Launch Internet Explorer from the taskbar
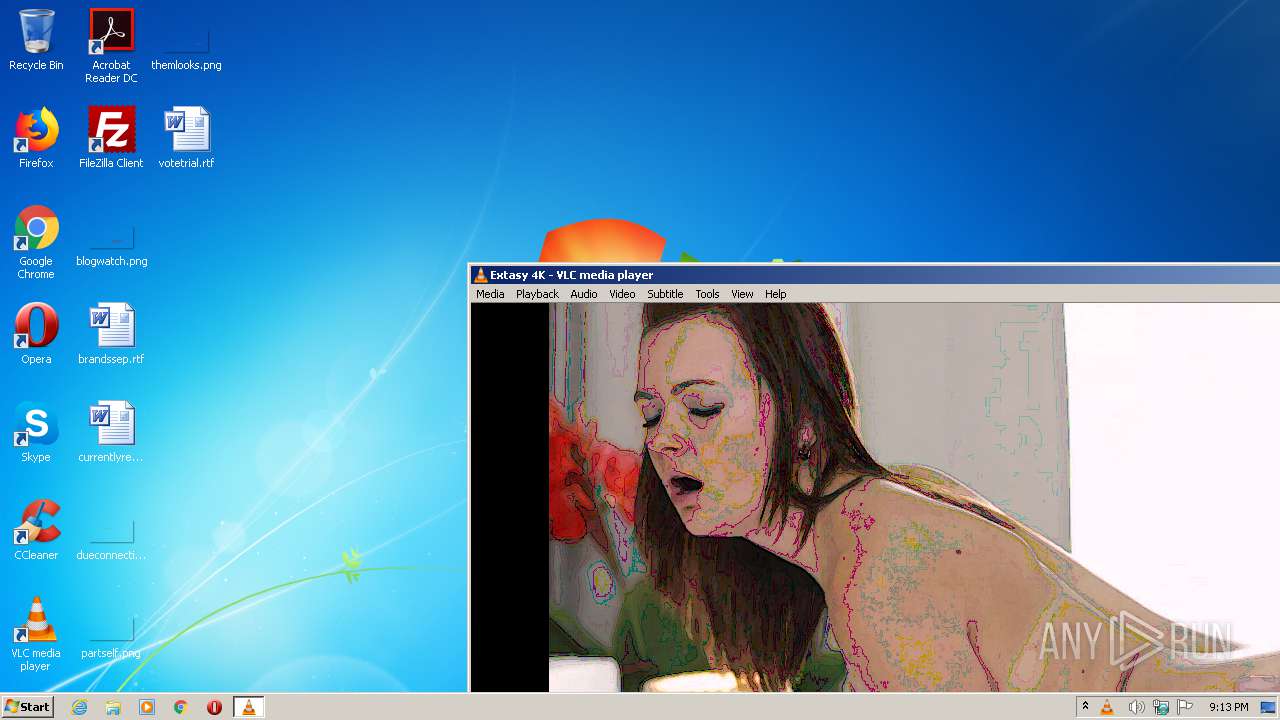This screenshot has width=1280, height=720. coord(80,707)
